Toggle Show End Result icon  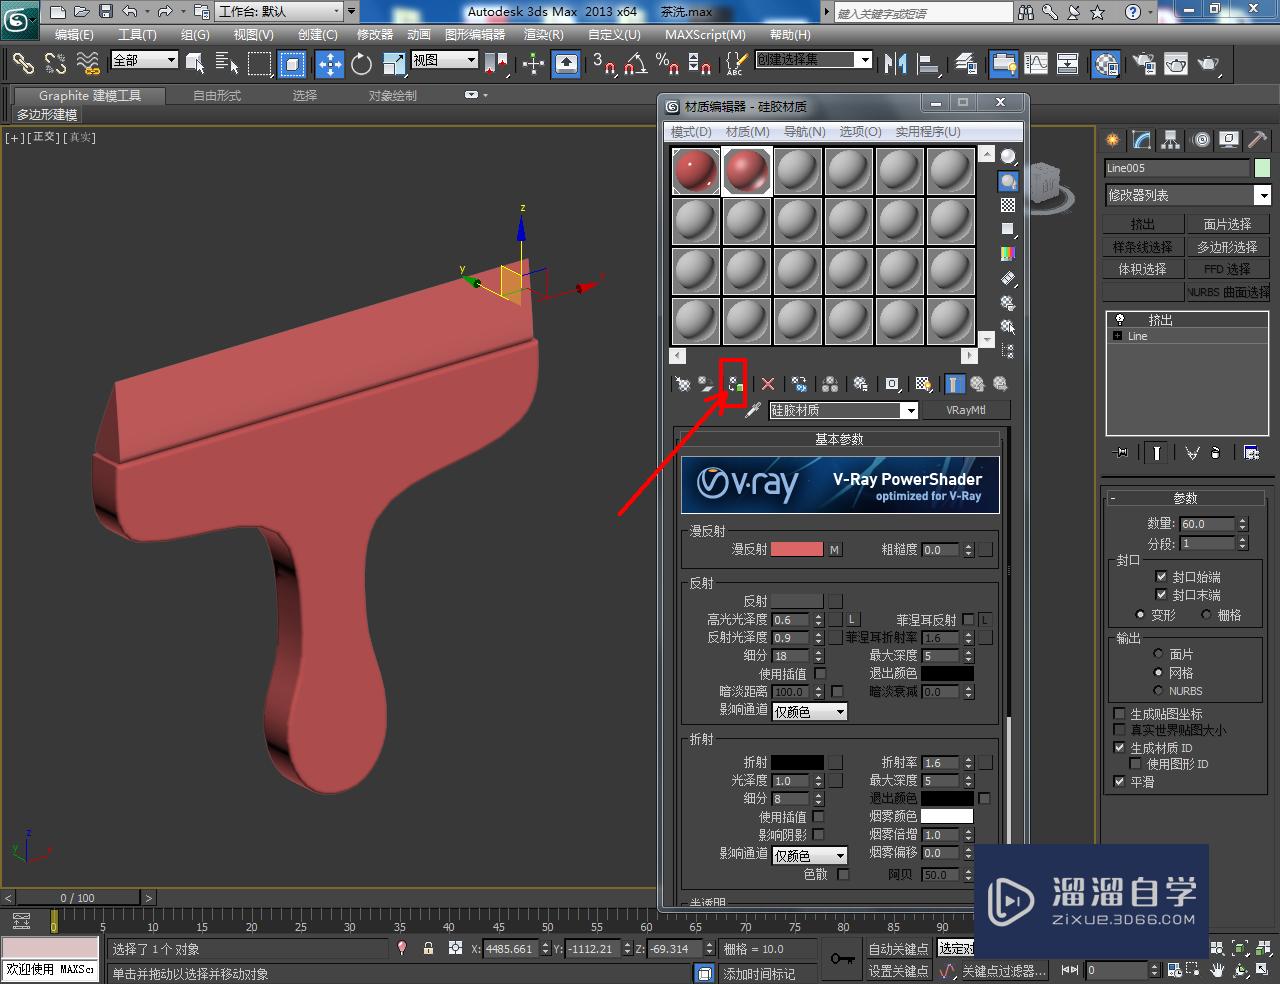click(x=955, y=384)
